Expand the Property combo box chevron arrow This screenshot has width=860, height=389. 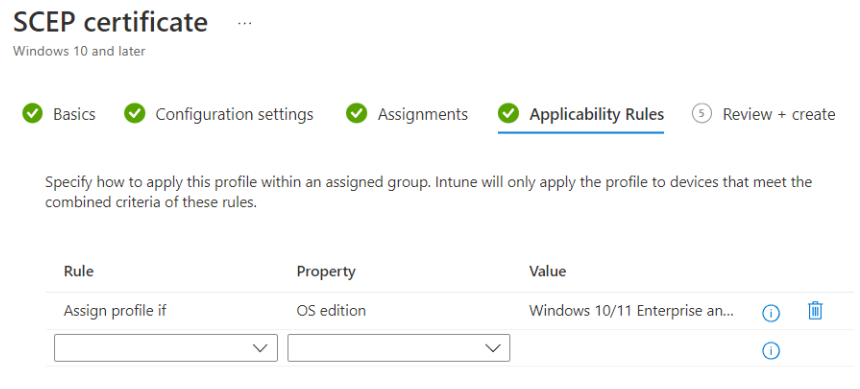pos(493,348)
